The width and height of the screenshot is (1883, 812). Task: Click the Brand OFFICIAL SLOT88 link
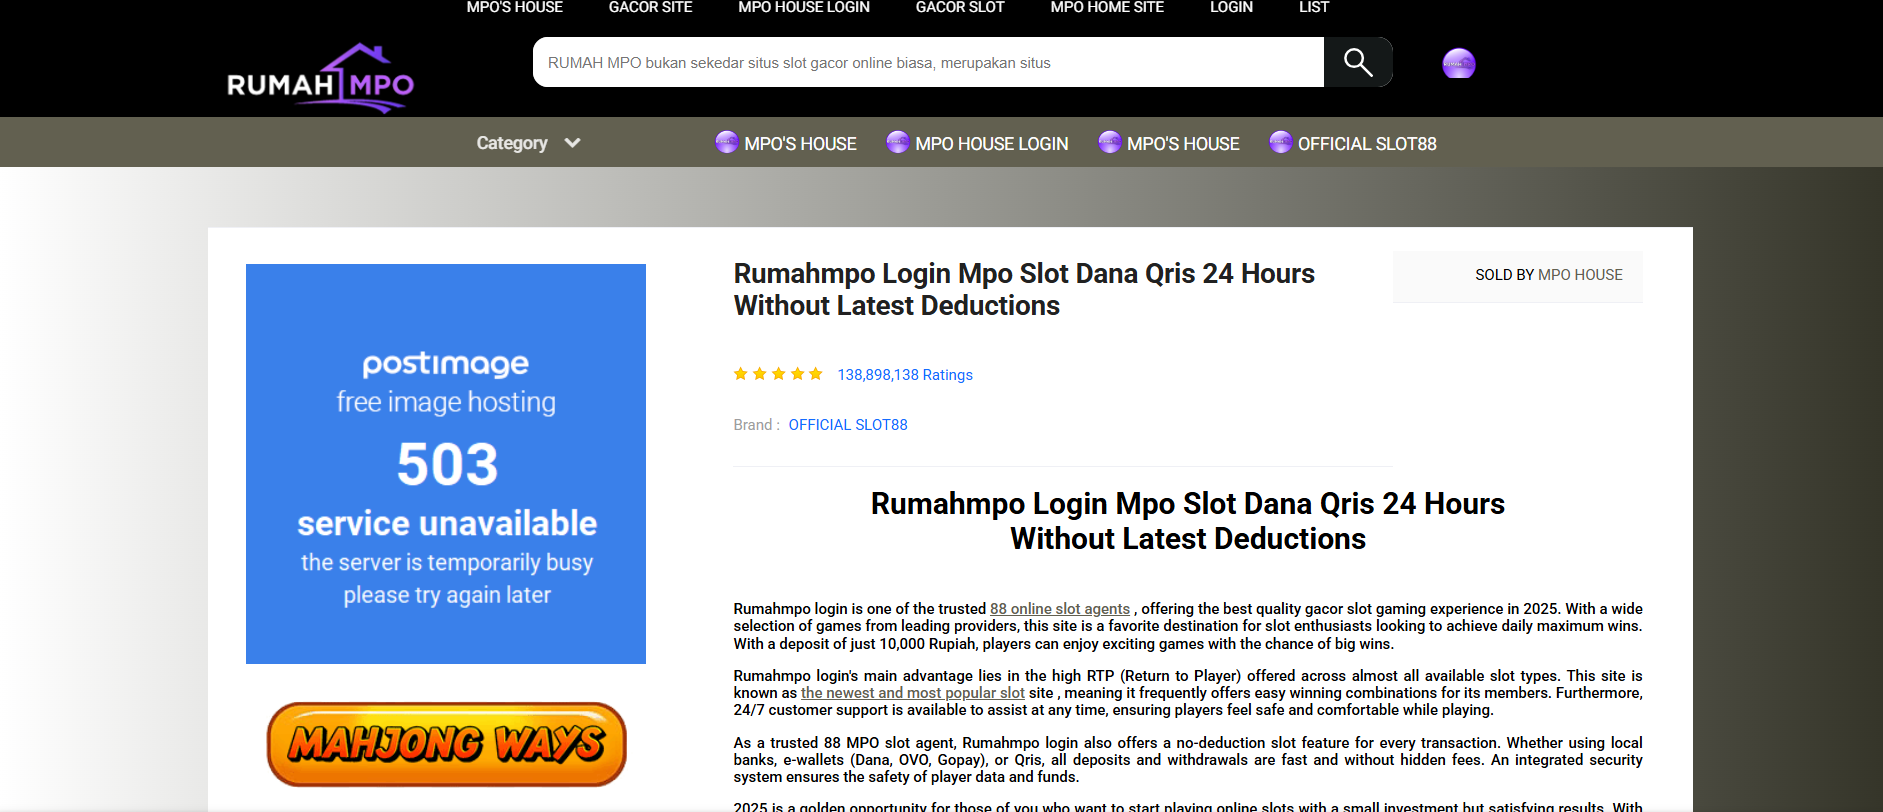(x=848, y=425)
